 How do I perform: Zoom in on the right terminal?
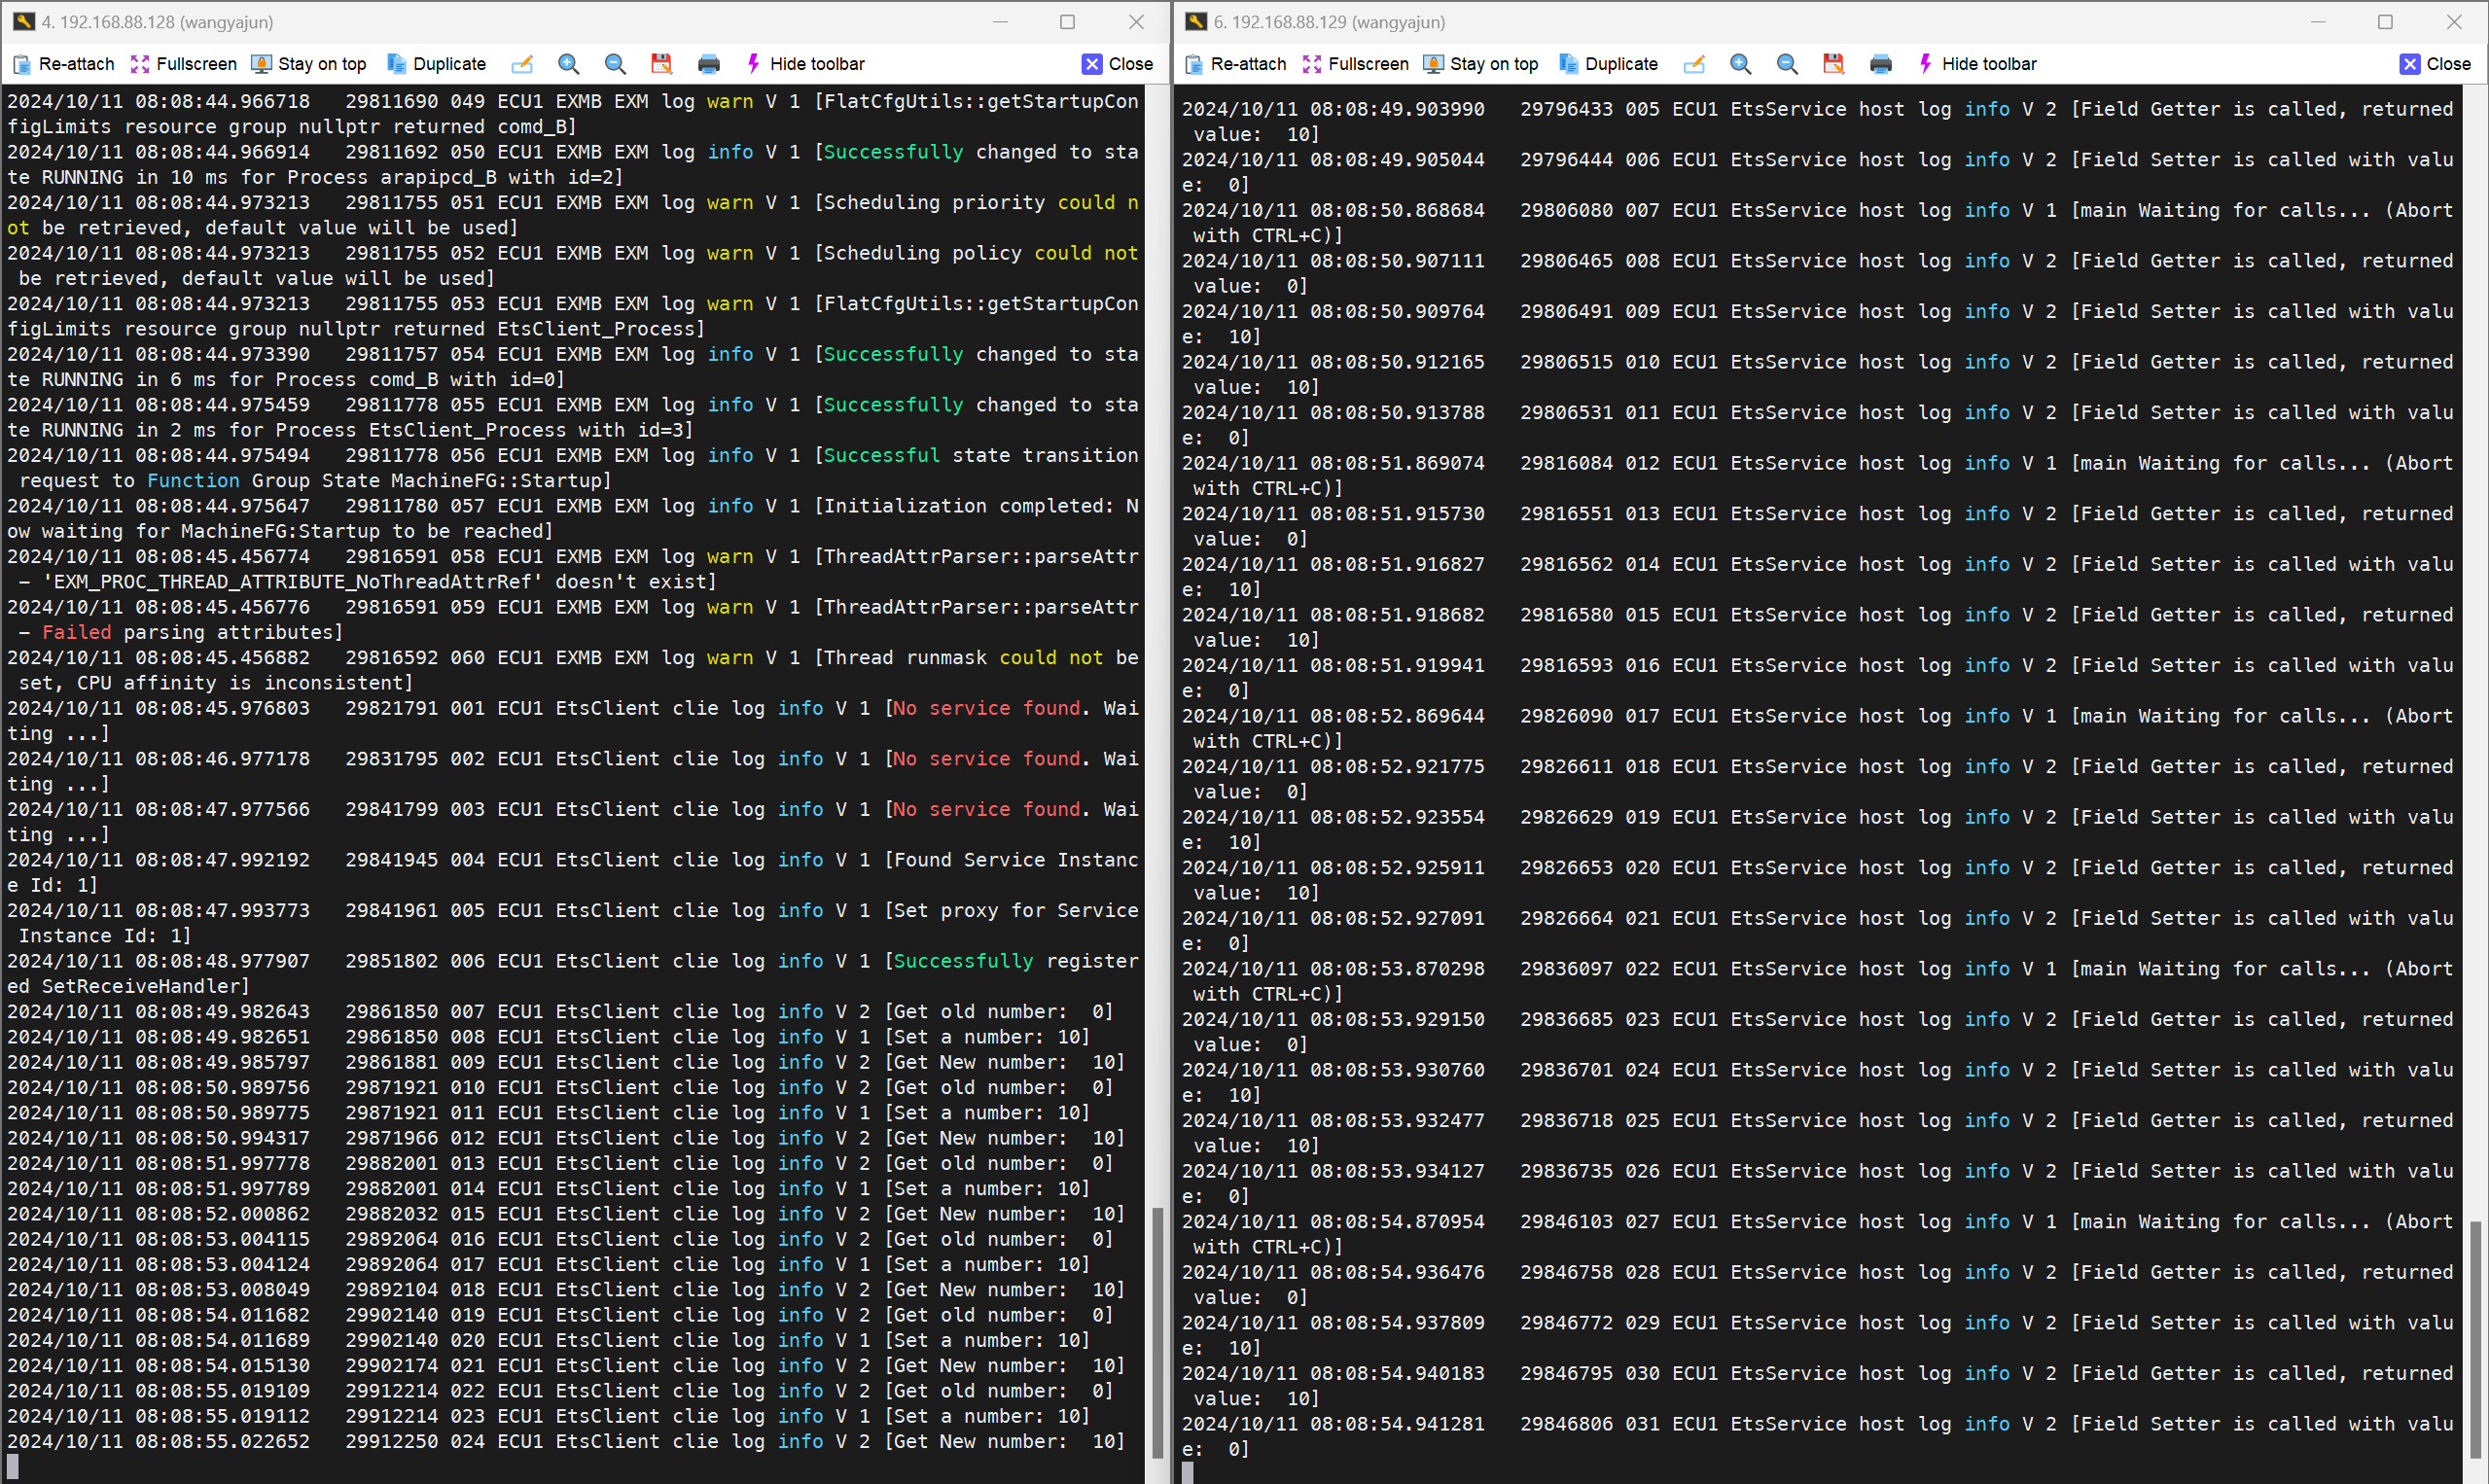(x=1741, y=64)
